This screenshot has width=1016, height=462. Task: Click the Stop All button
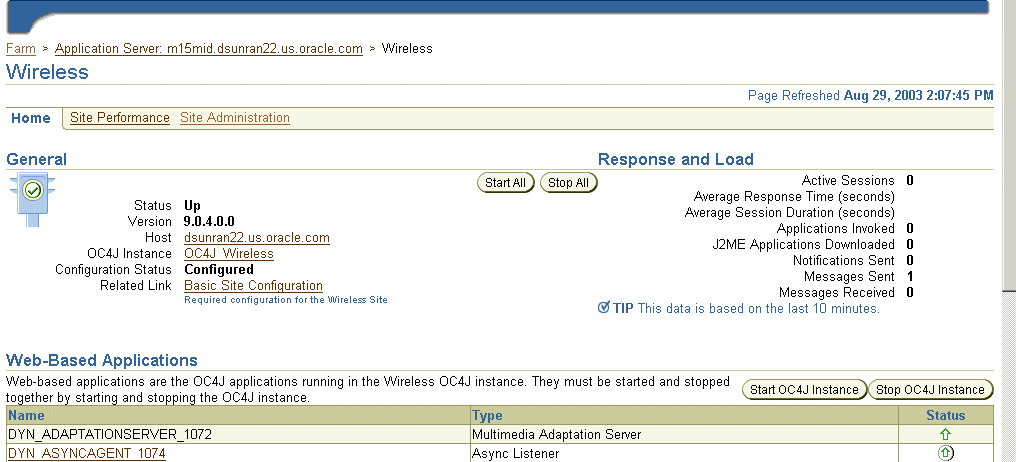(x=568, y=183)
